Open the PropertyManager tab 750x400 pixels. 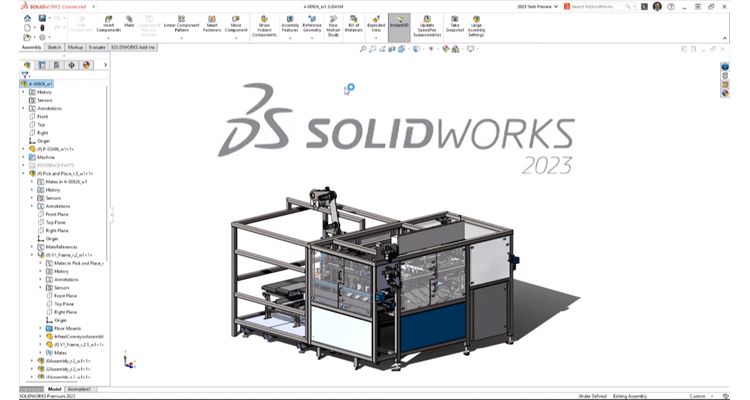click(42, 65)
